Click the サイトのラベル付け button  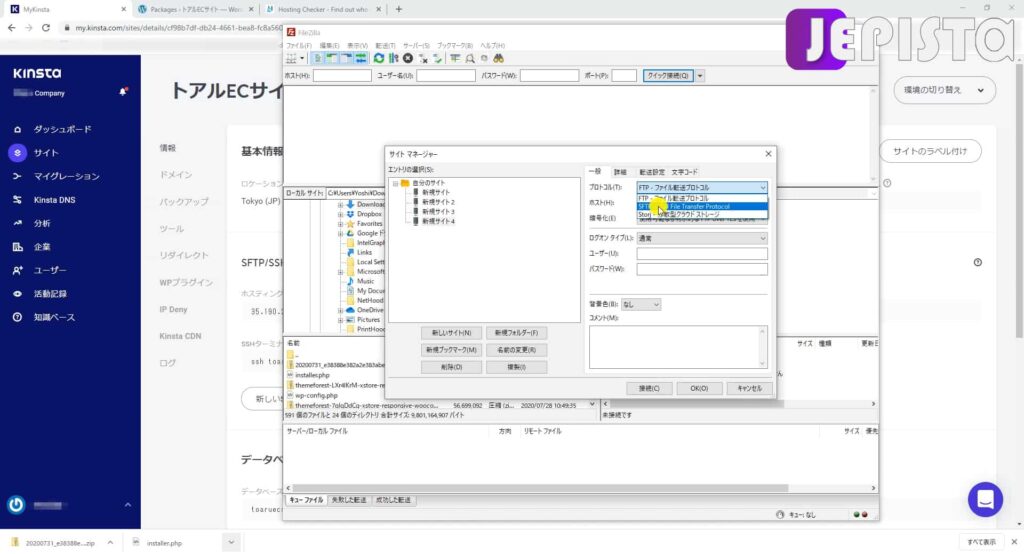click(930, 152)
